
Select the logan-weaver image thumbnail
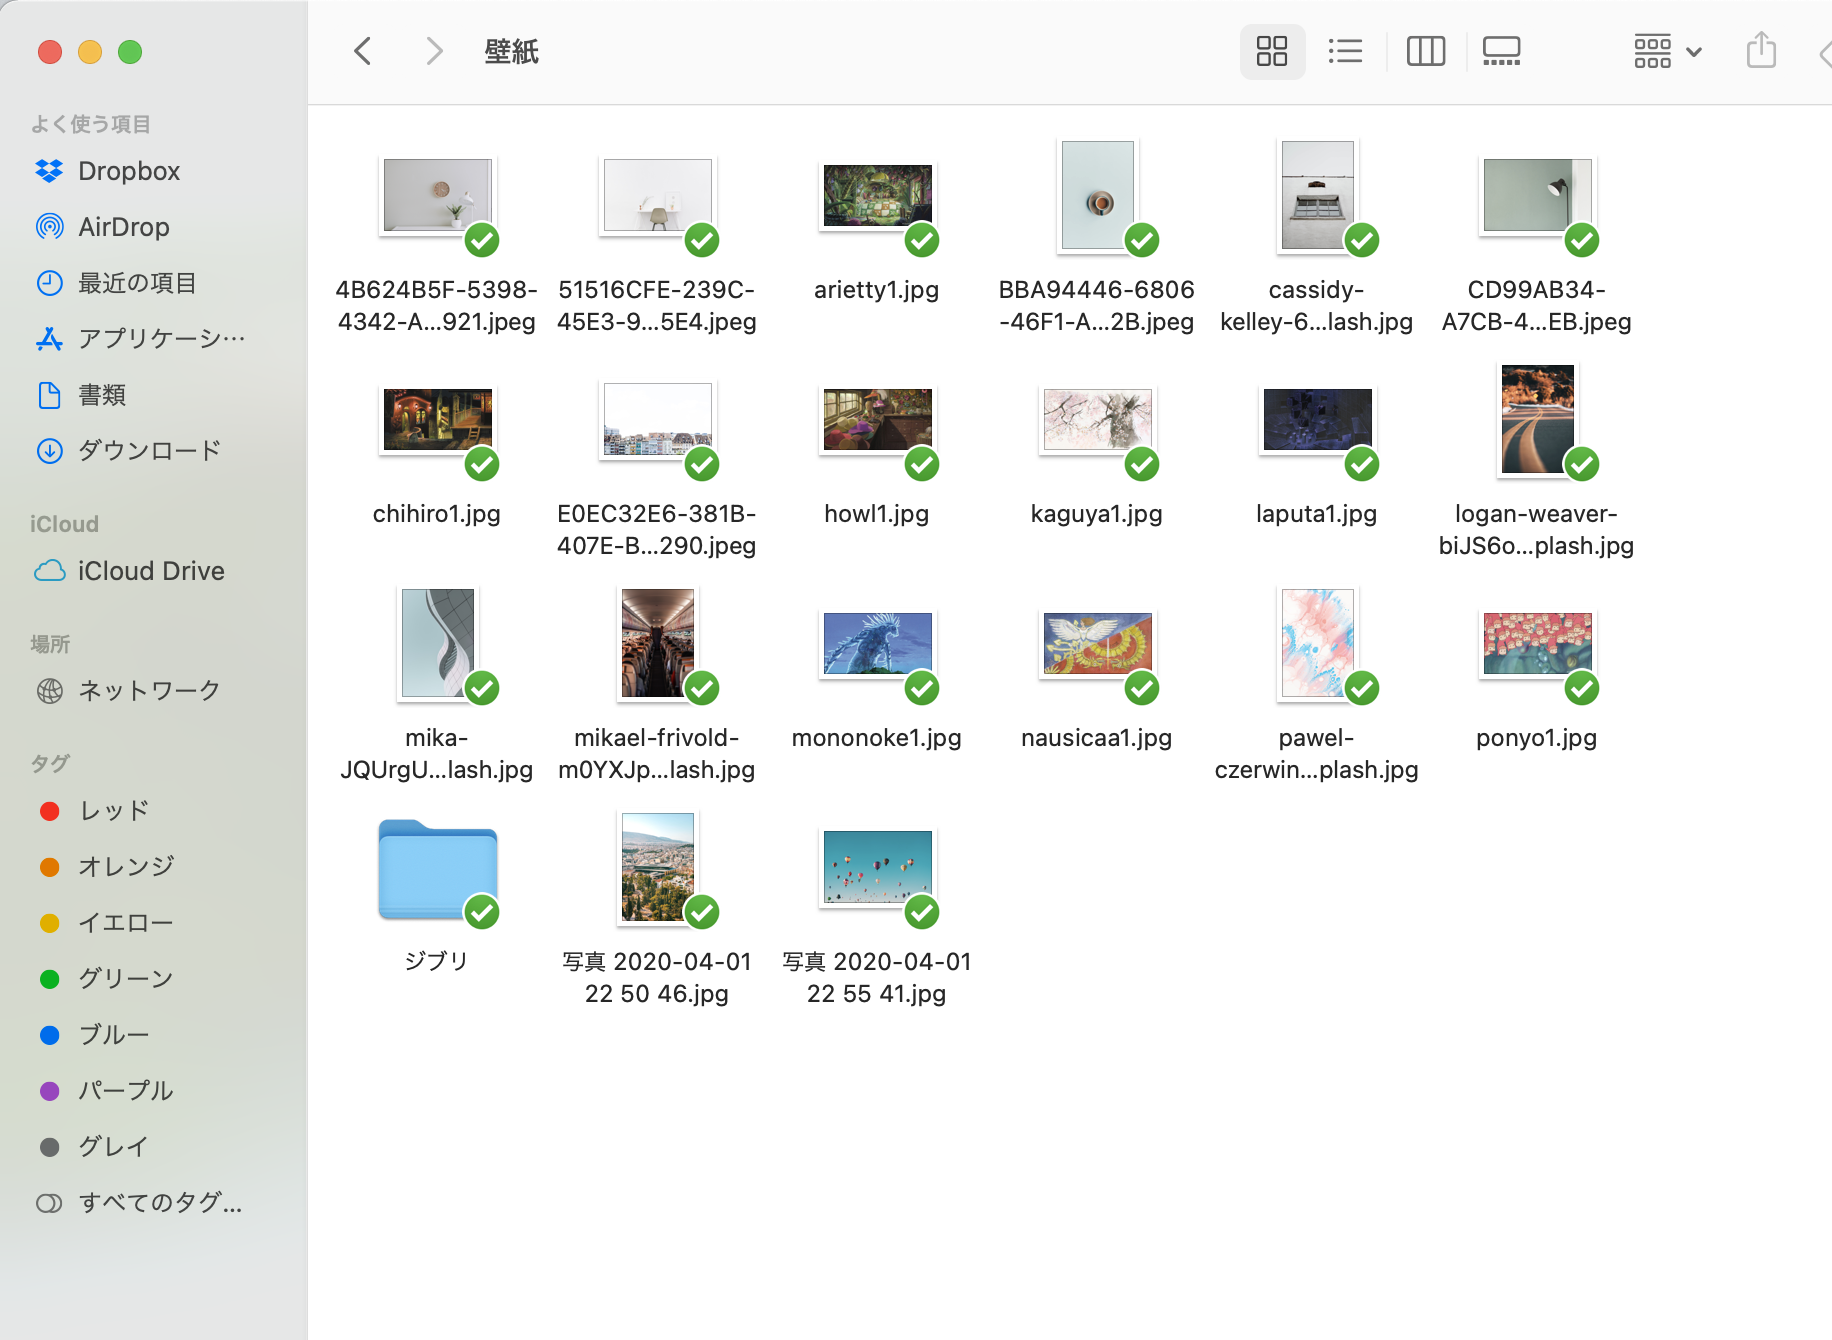click(1537, 419)
